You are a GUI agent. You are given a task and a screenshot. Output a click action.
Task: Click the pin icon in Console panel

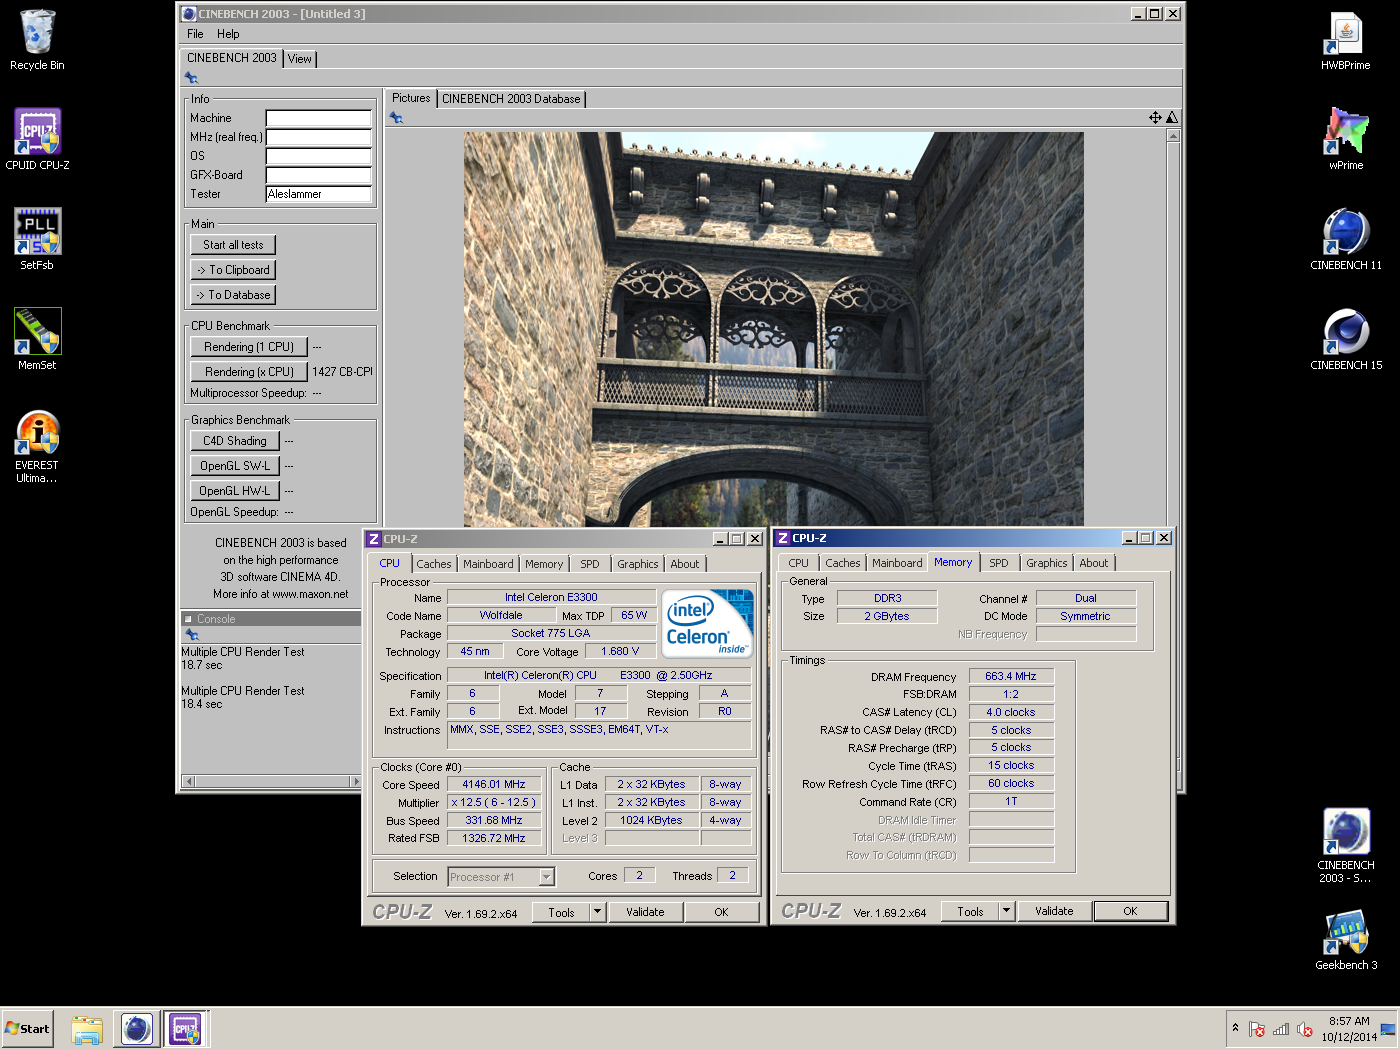click(x=191, y=635)
